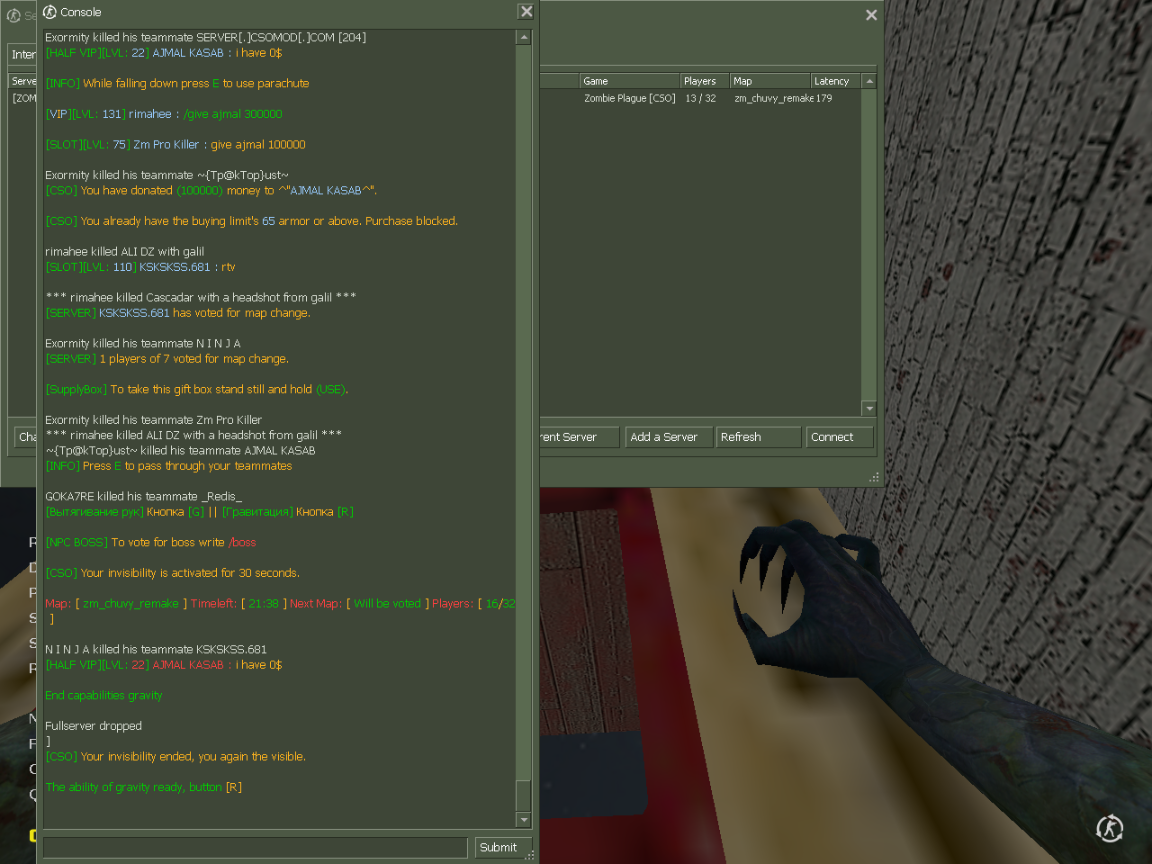
Task: Close the server browser window
Action: 871,15
